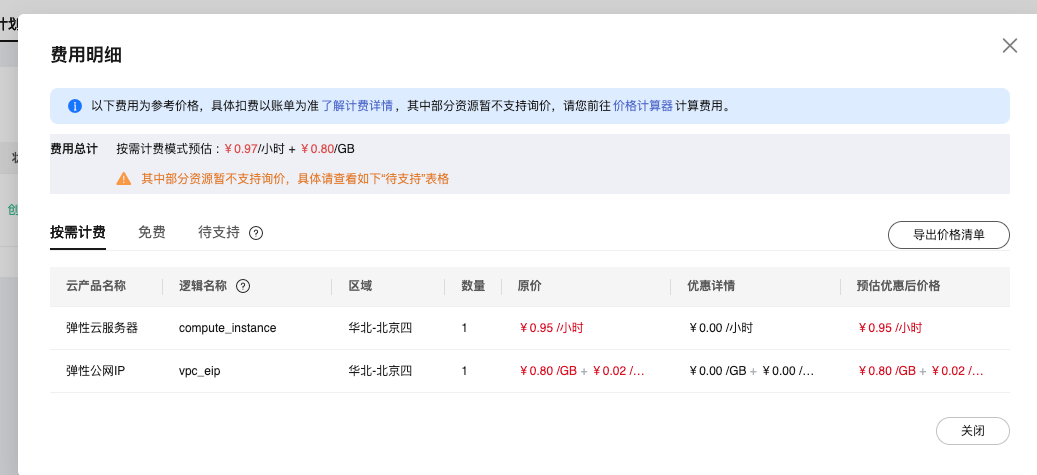The image size is (1037, 475).
Task: Click the 原价 column header
Action: coord(530,286)
